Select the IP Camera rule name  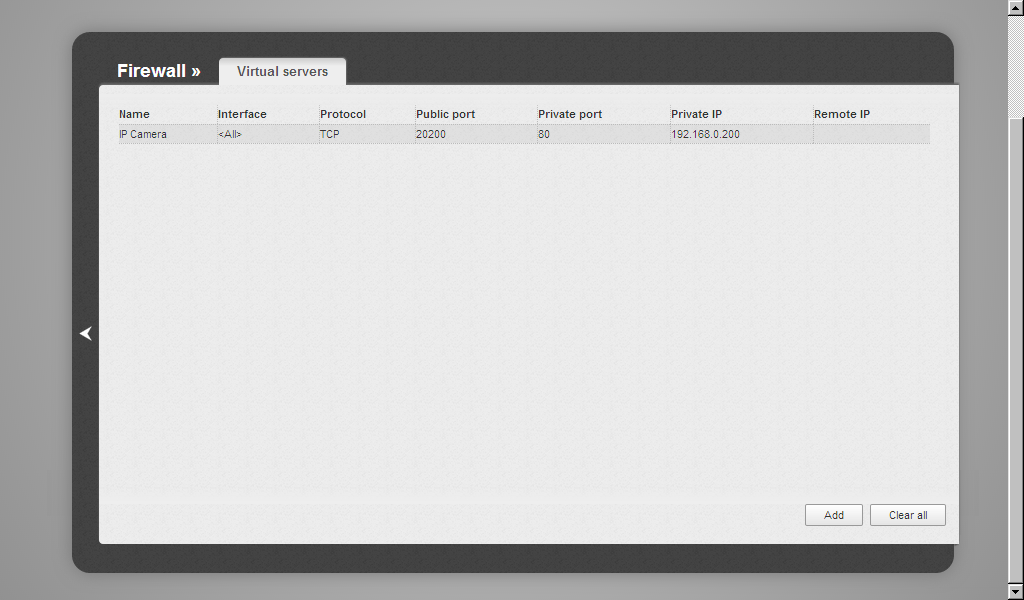tap(143, 134)
